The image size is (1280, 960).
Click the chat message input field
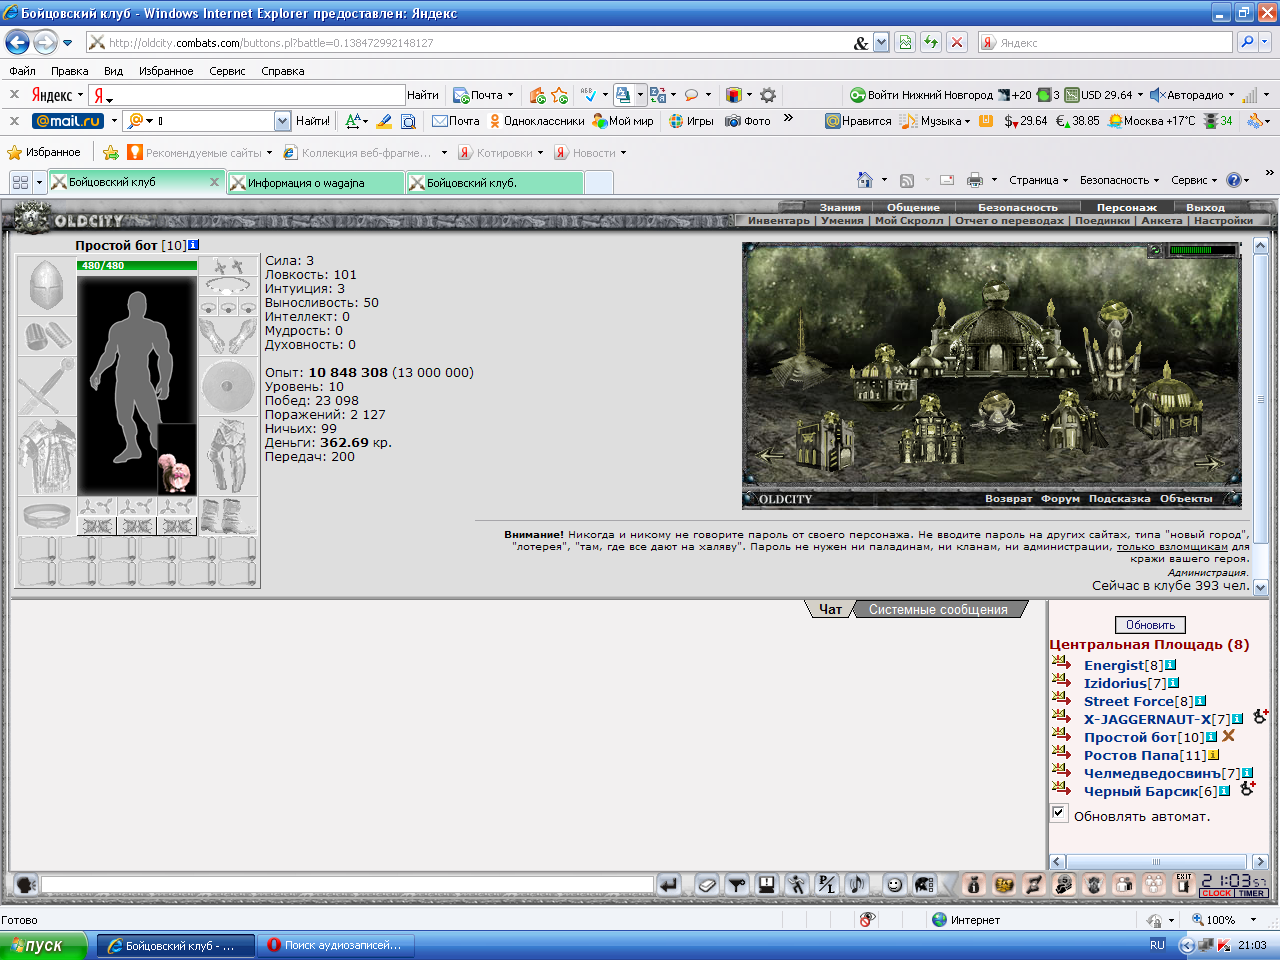(x=347, y=884)
